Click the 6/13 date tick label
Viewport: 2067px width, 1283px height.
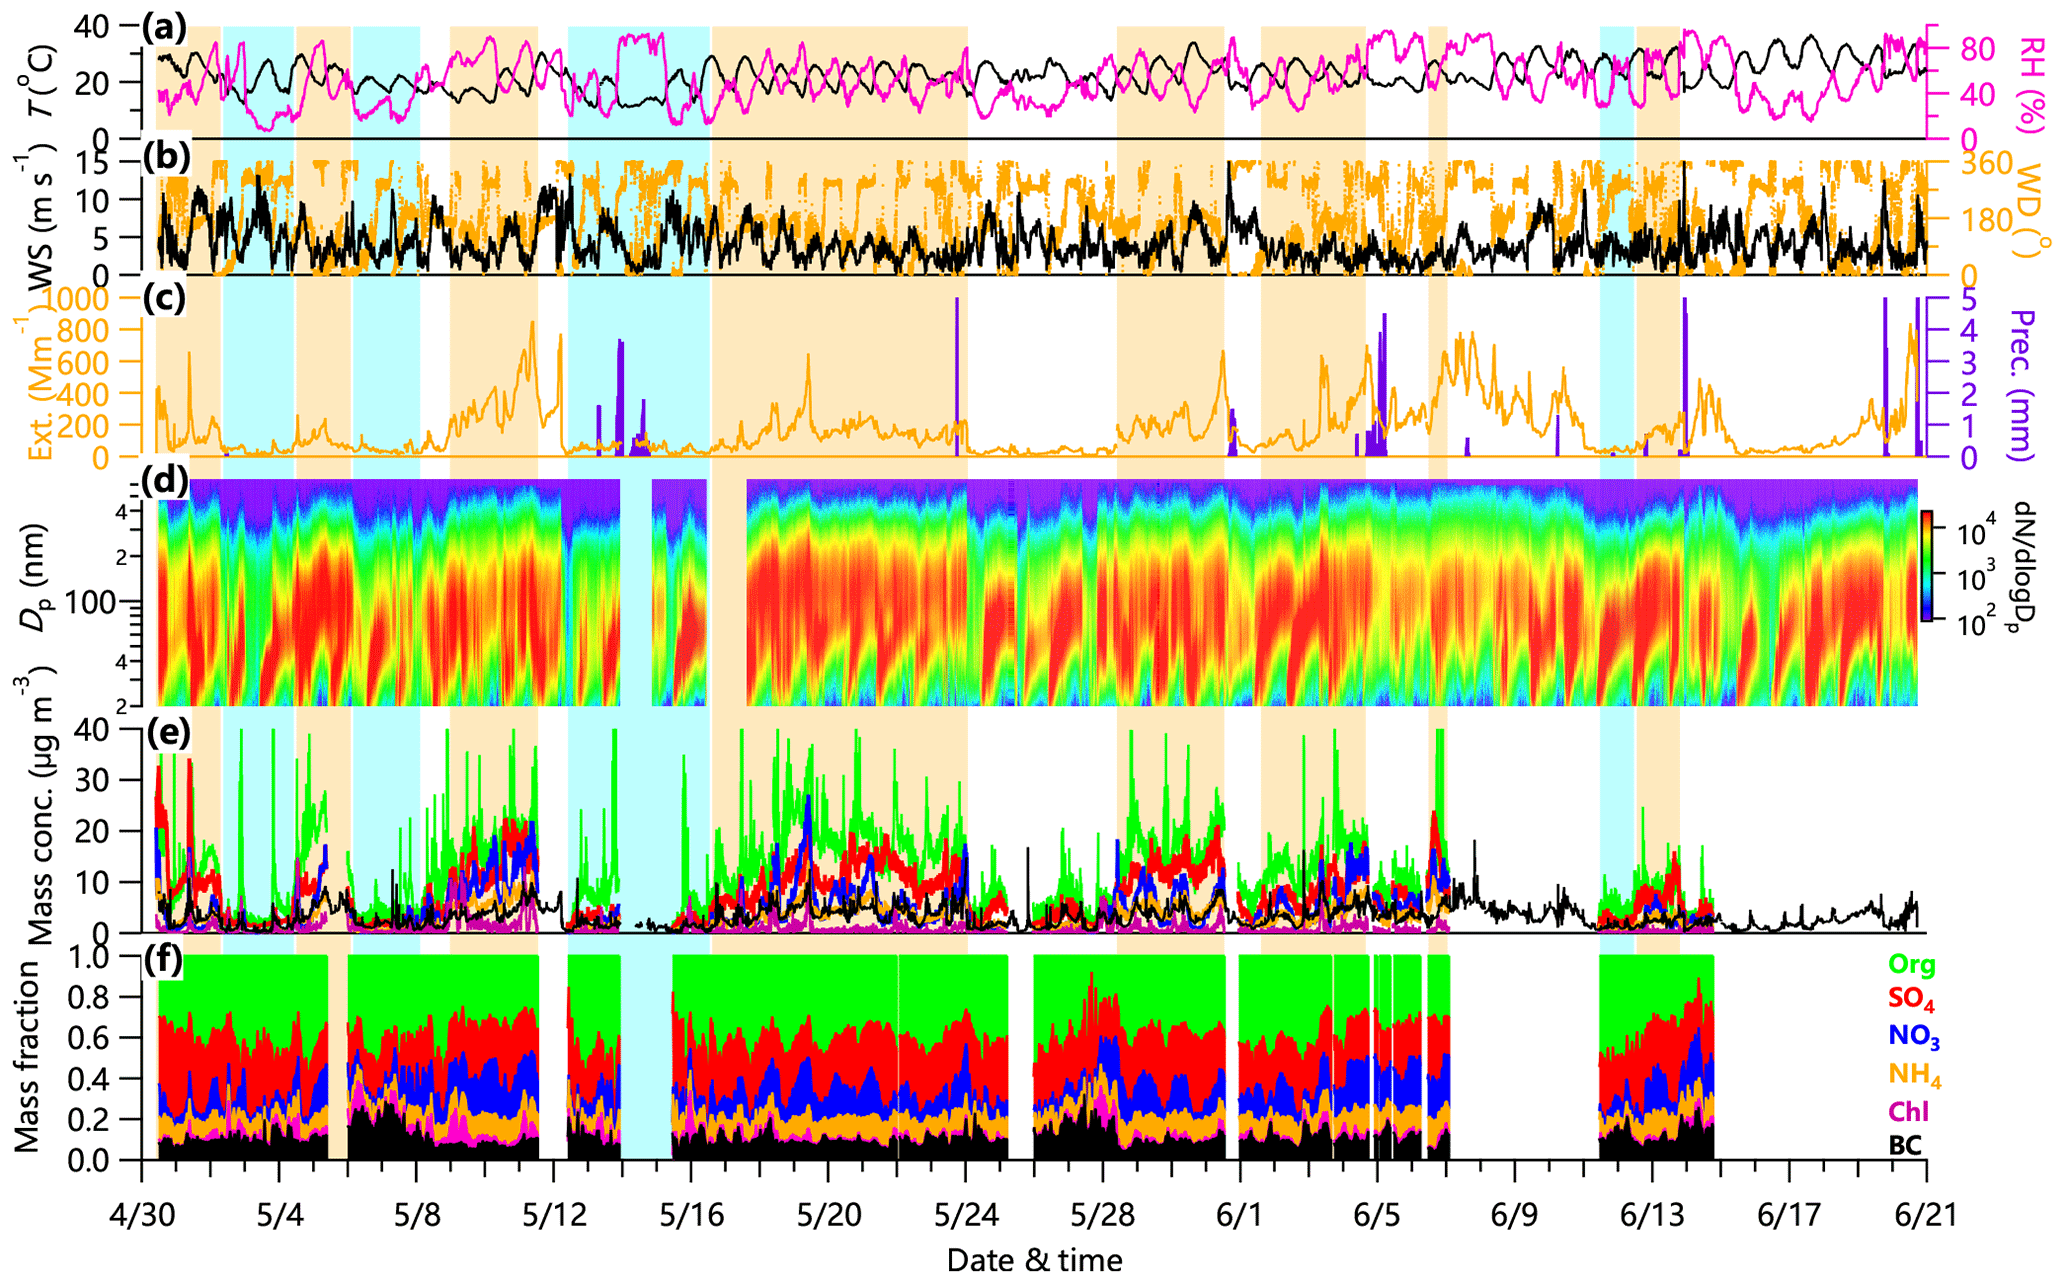[x=1652, y=1215]
